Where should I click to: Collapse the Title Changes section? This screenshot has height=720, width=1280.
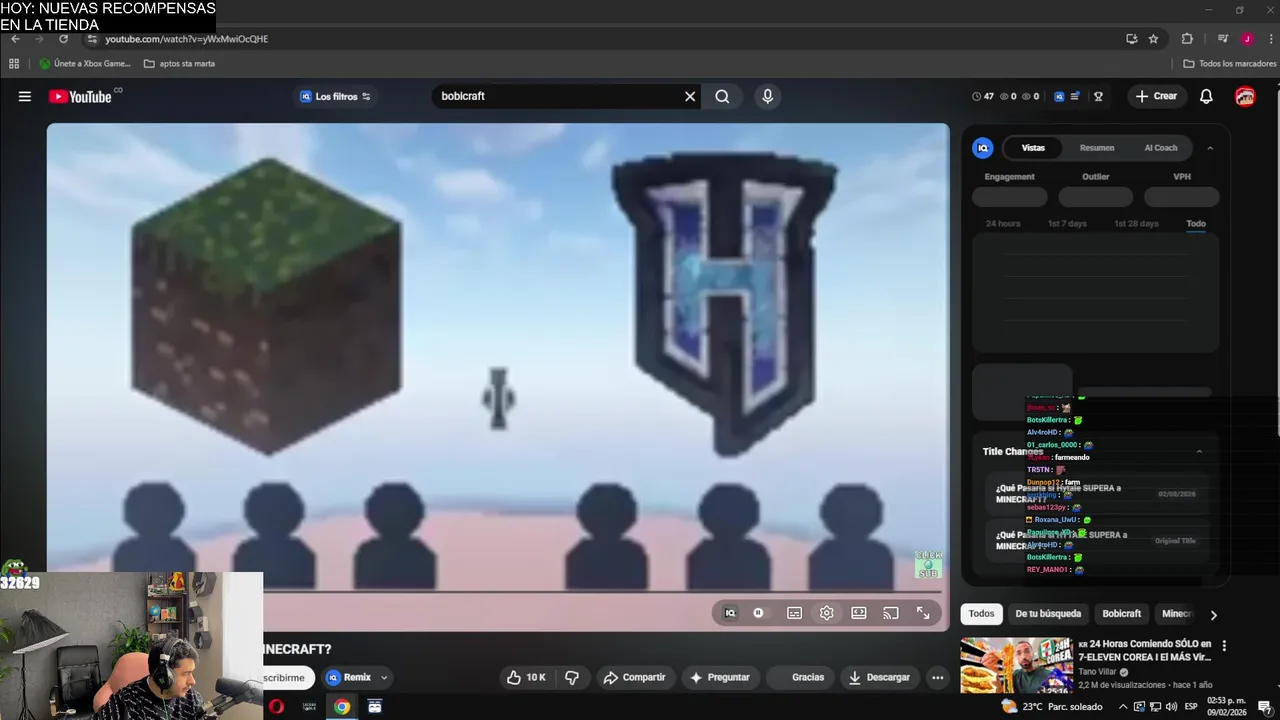(1199, 451)
